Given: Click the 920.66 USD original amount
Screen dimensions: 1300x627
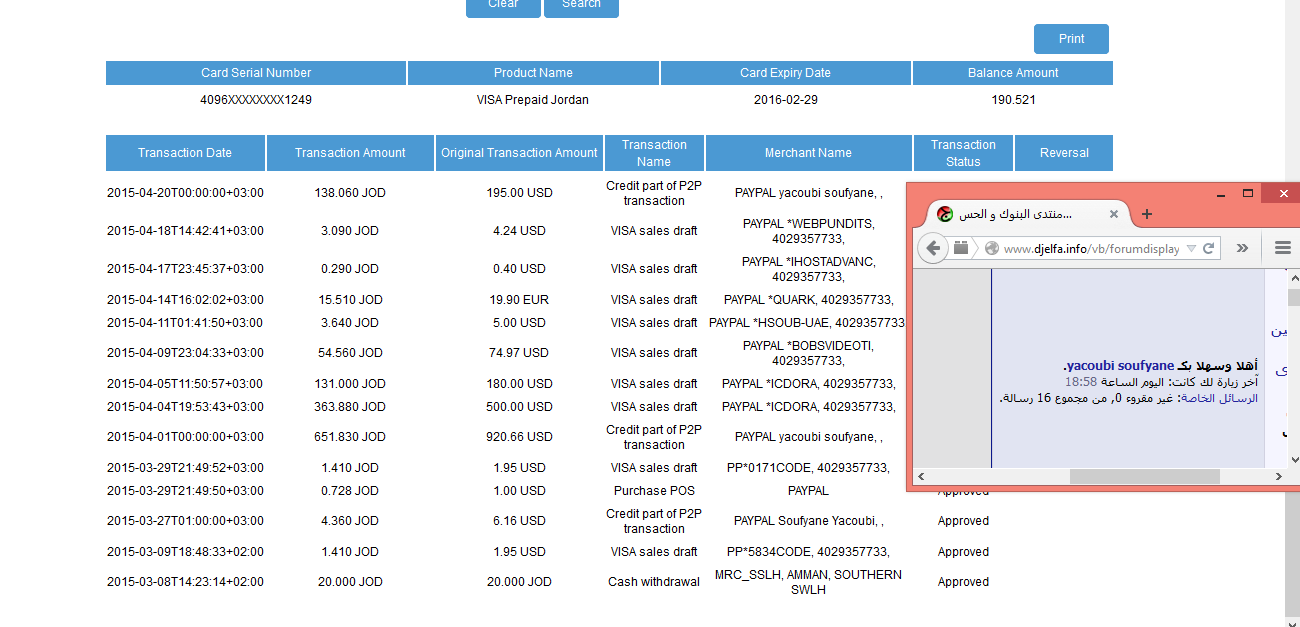Looking at the screenshot, I should (519, 437).
